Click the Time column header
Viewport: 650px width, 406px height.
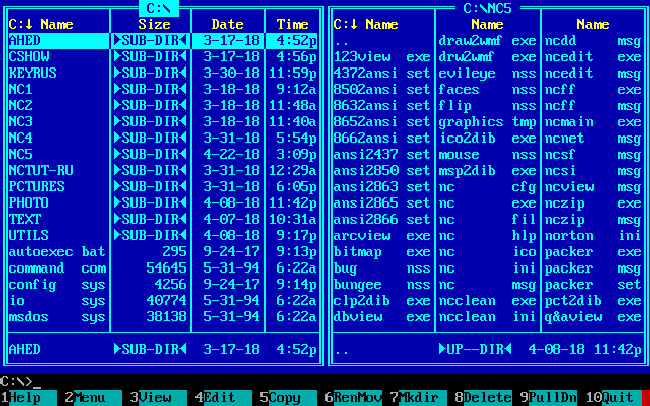pos(292,24)
